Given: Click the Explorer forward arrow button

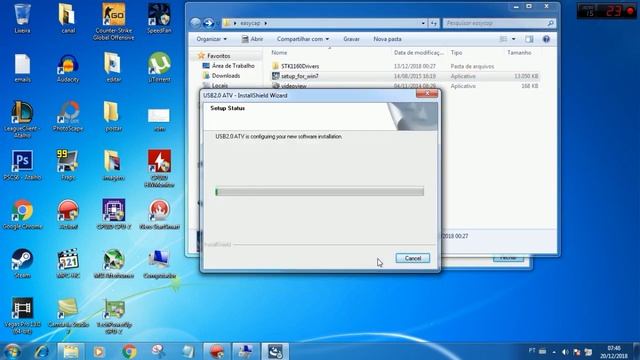Looking at the screenshot, I should (x=209, y=23).
